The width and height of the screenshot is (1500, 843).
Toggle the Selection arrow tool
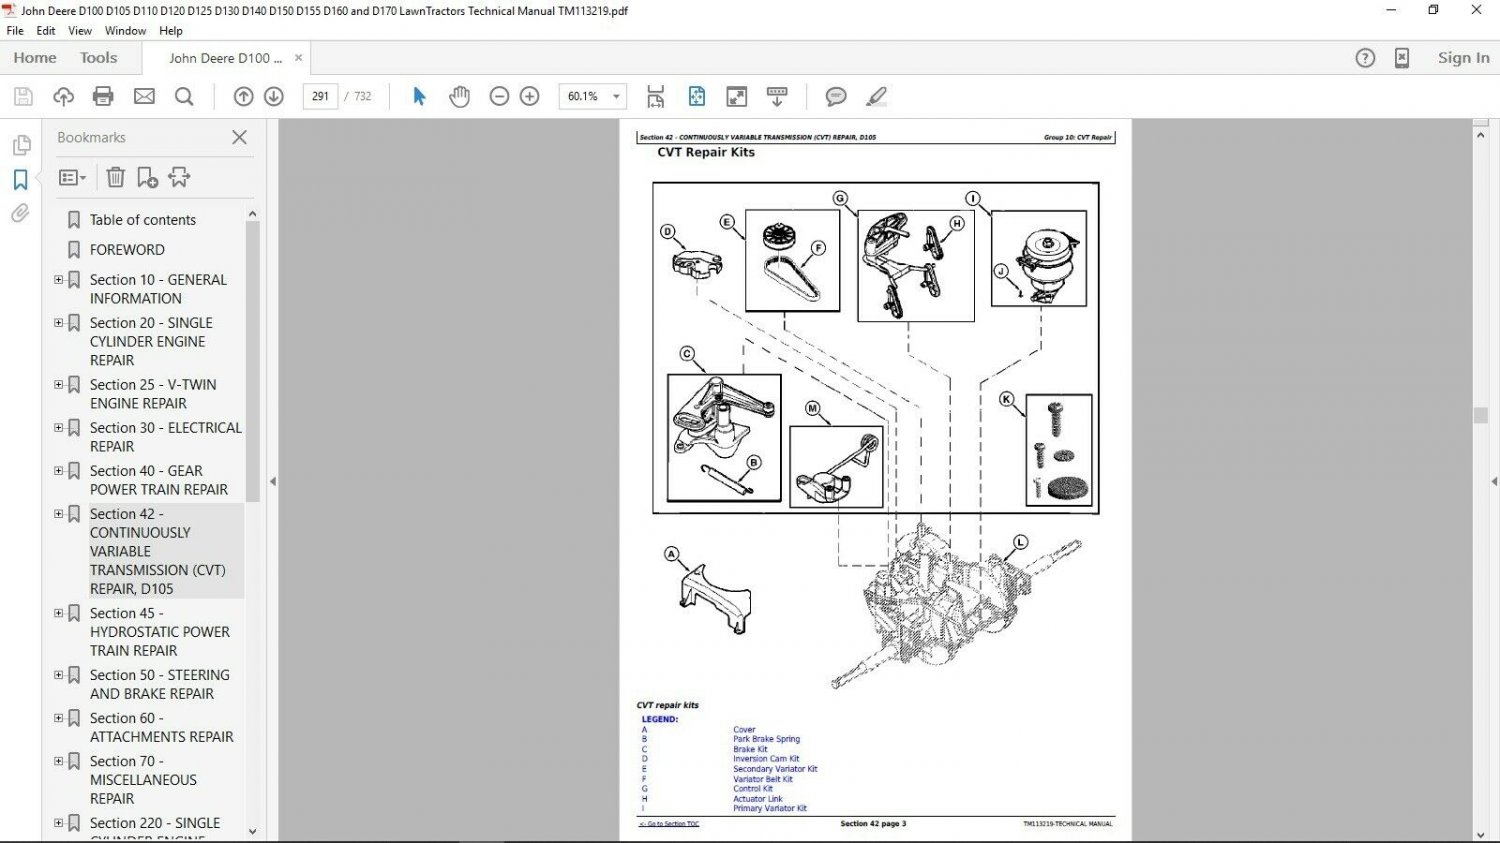tap(419, 96)
